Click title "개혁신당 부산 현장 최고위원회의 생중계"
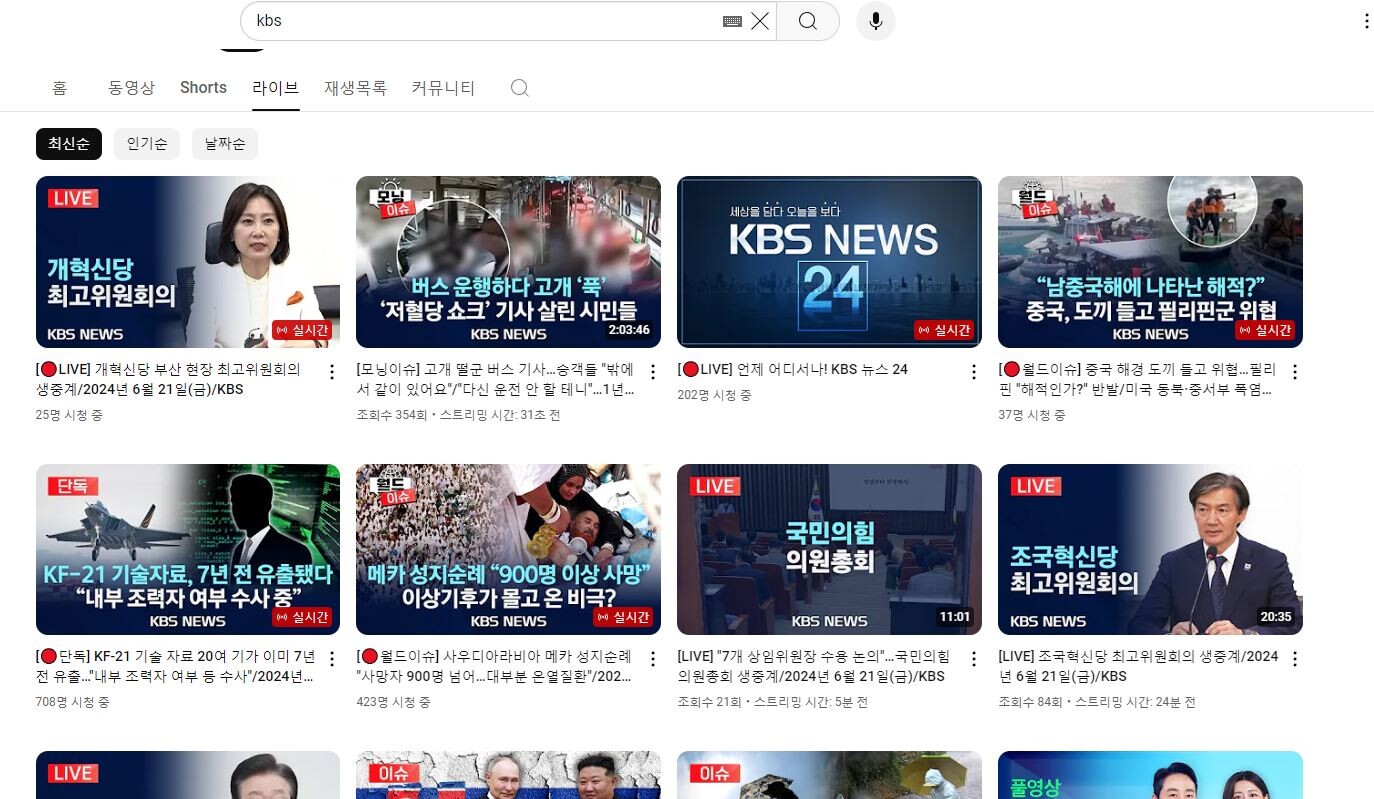 click(168, 379)
